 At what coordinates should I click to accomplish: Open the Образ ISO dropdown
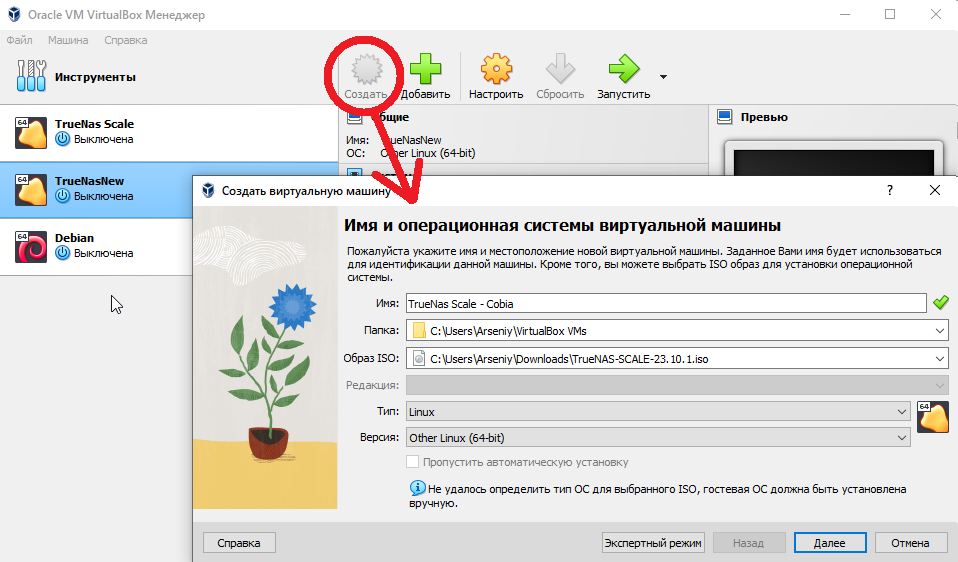click(x=940, y=359)
